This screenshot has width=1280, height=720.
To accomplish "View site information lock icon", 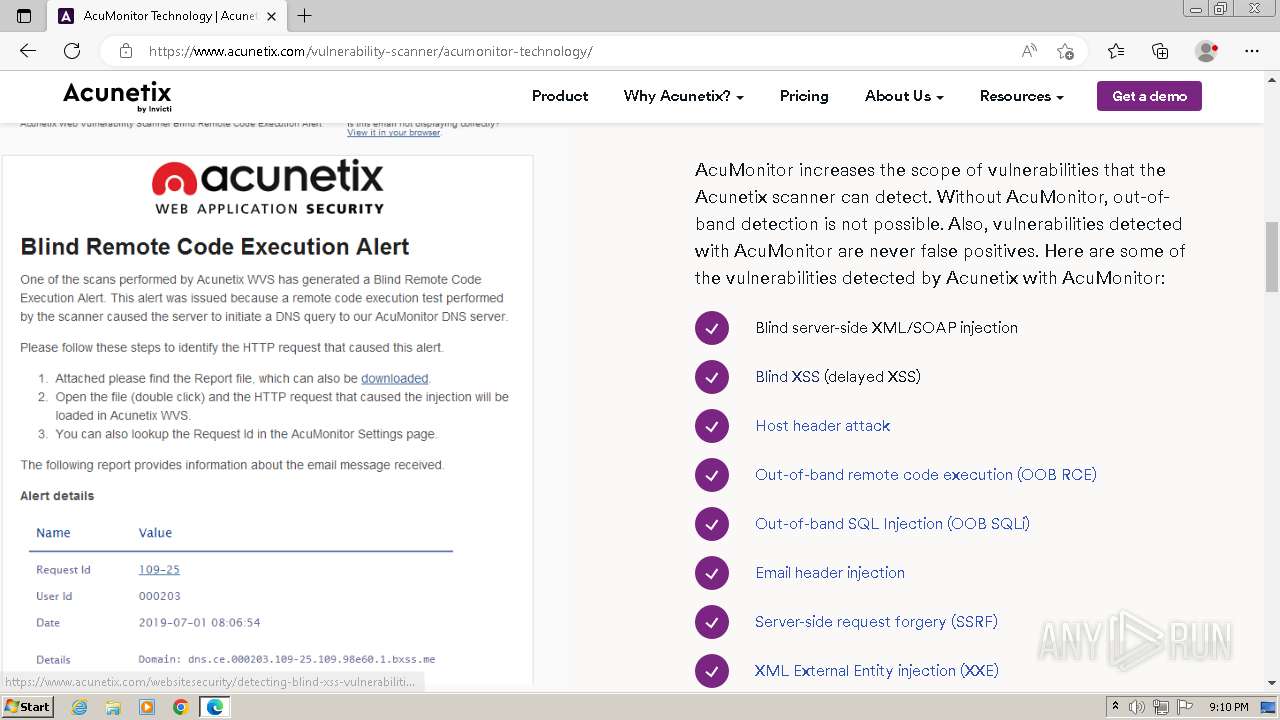I will [126, 51].
